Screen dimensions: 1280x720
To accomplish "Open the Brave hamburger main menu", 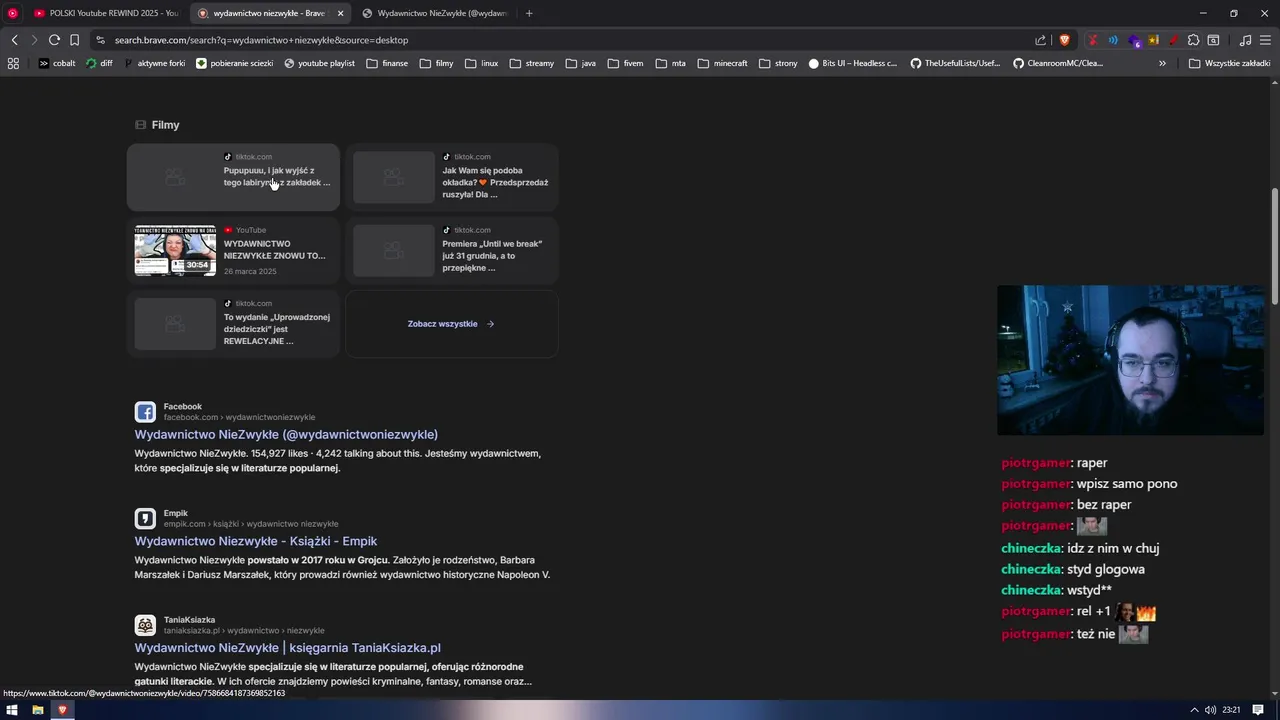I will 1265,40.
